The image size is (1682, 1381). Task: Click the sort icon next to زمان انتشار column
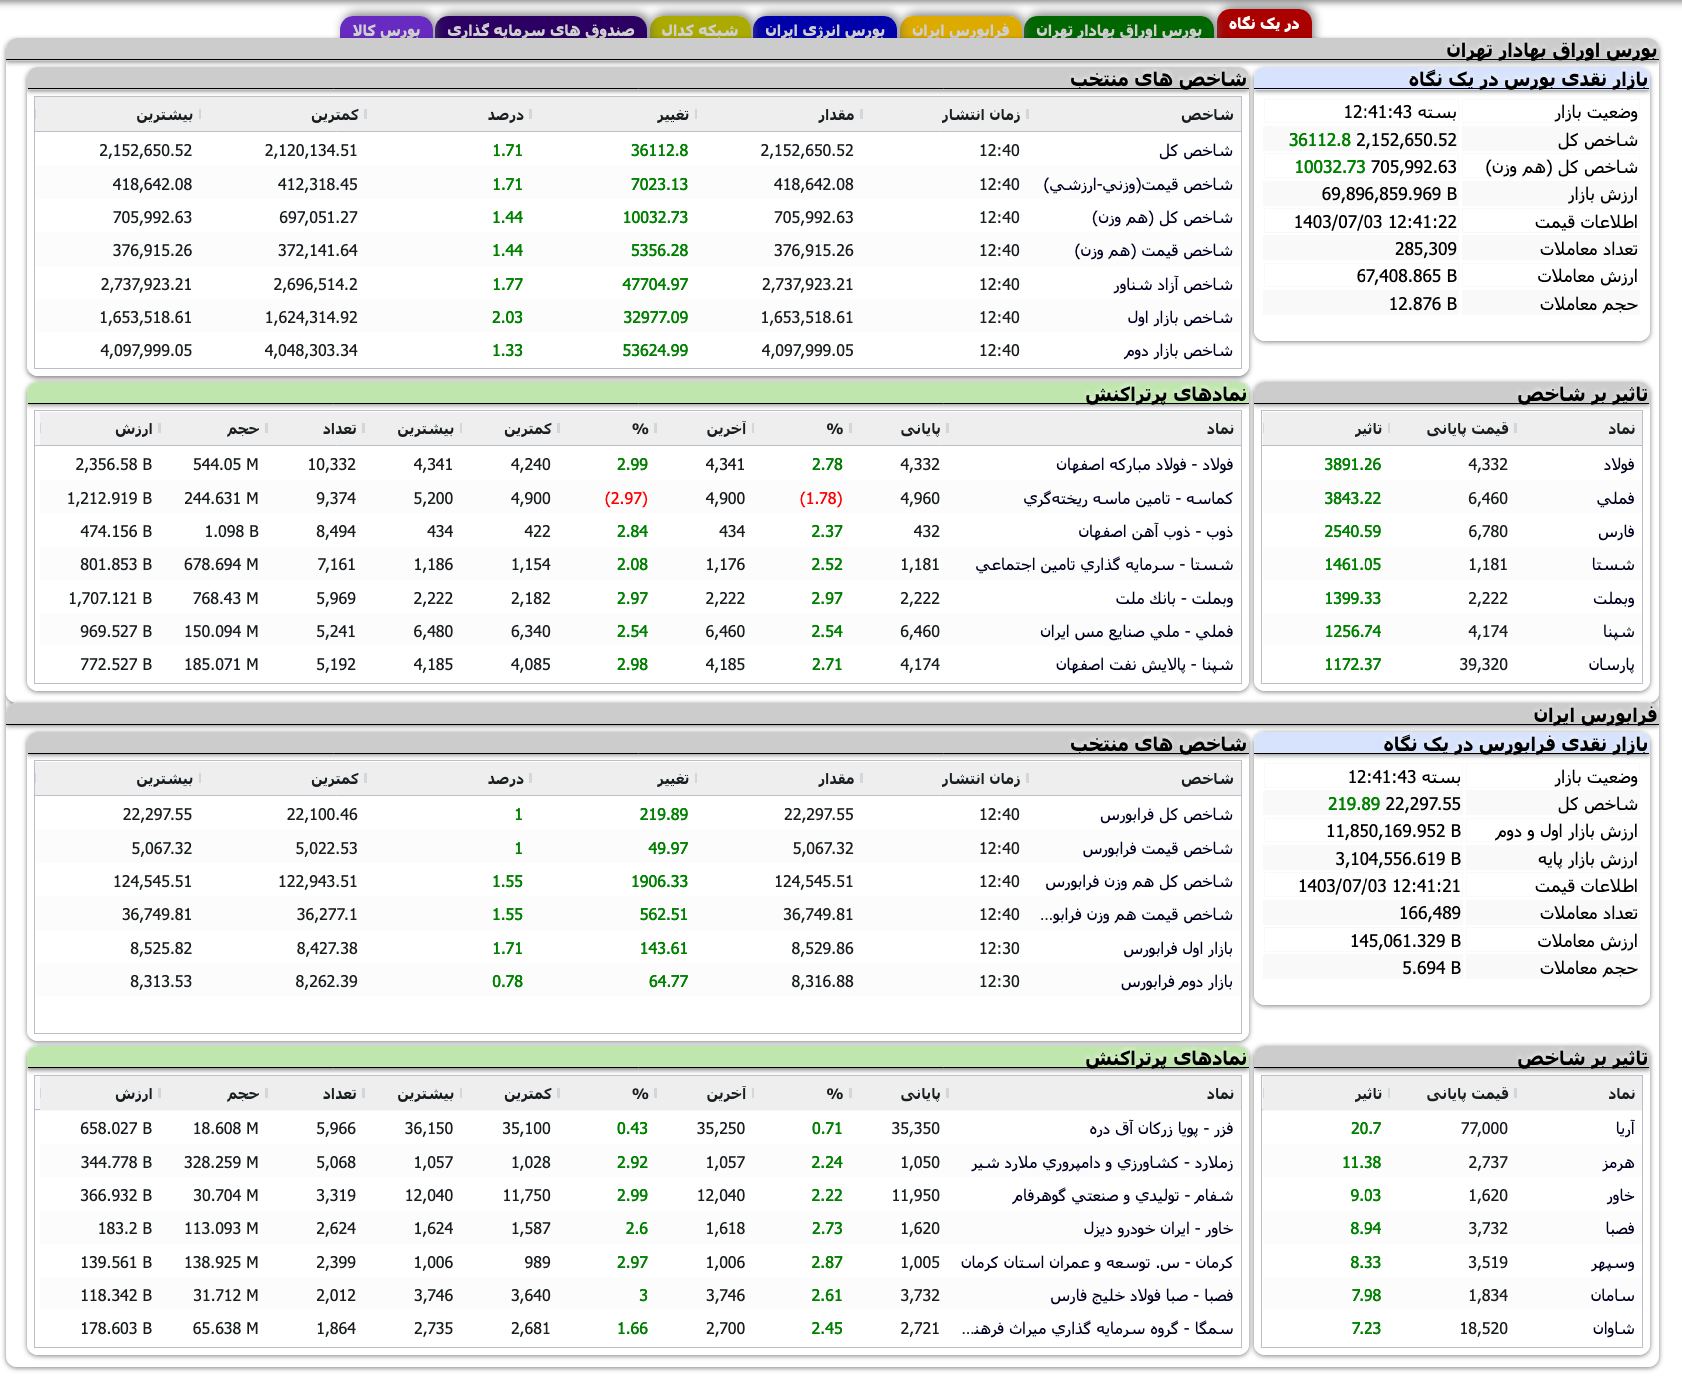[x=1028, y=114]
